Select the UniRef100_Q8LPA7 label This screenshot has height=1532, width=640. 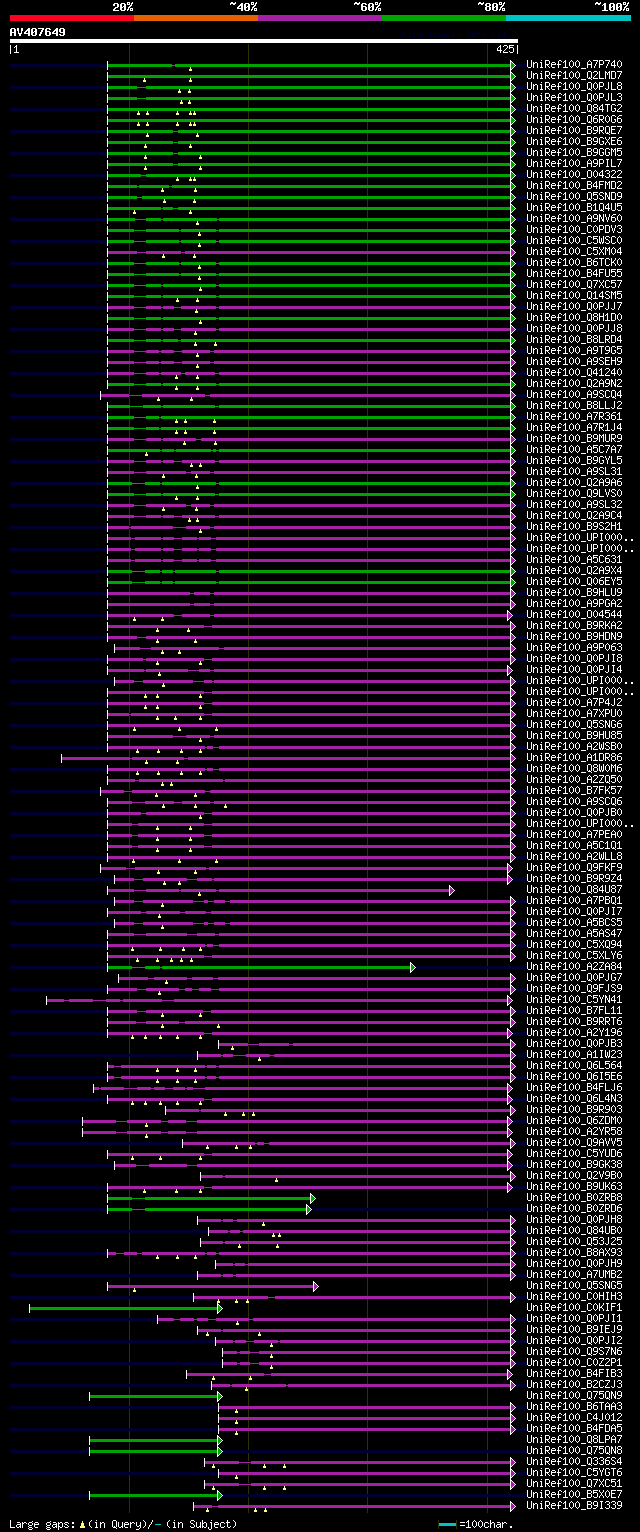coord(574,1440)
